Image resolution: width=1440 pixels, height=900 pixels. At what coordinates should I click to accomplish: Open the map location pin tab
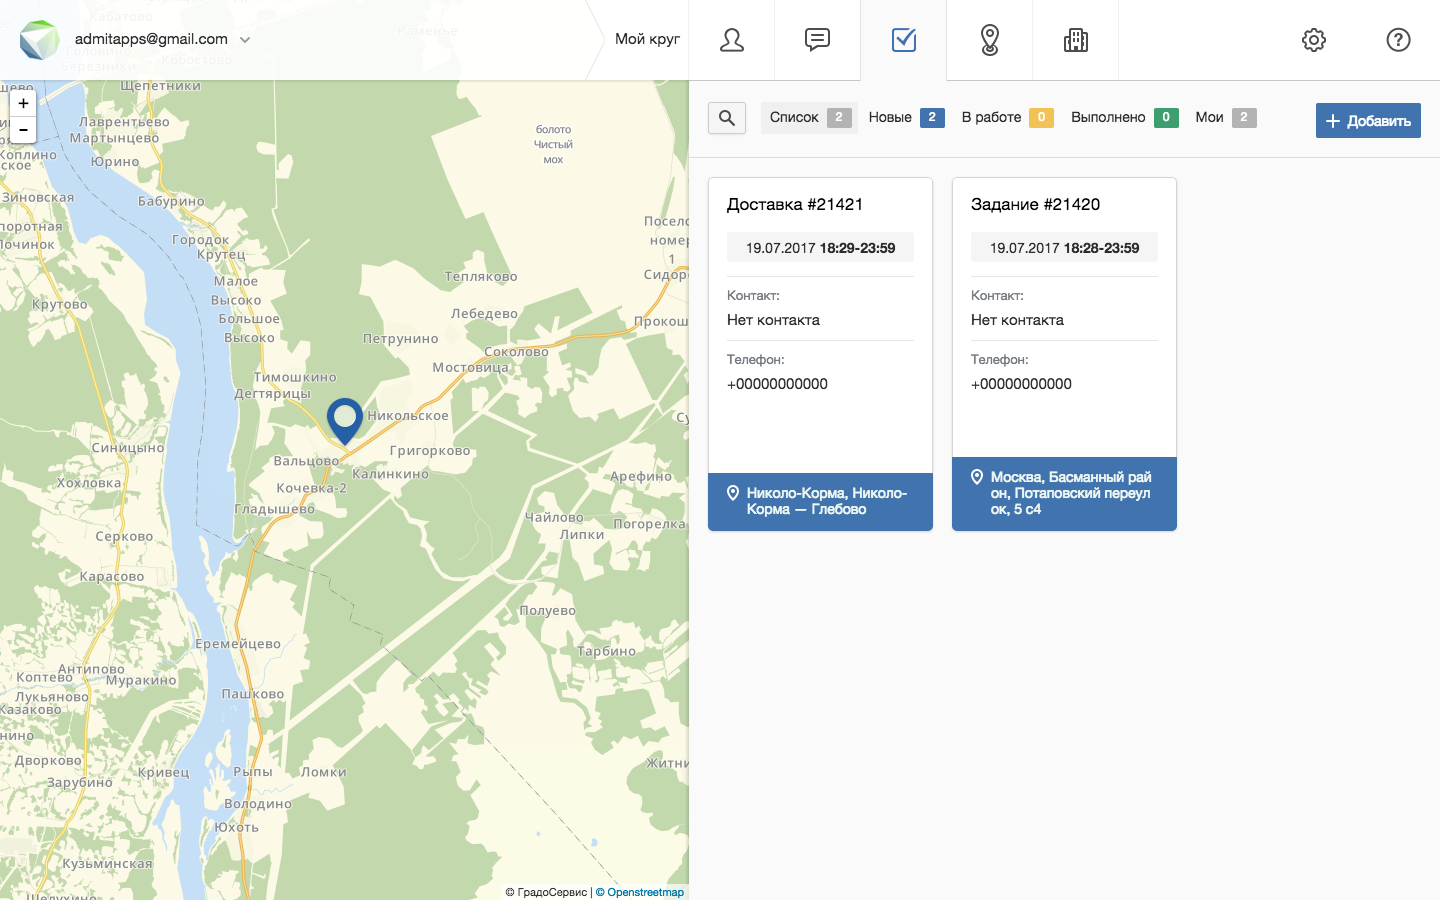(x=990, y=40)
